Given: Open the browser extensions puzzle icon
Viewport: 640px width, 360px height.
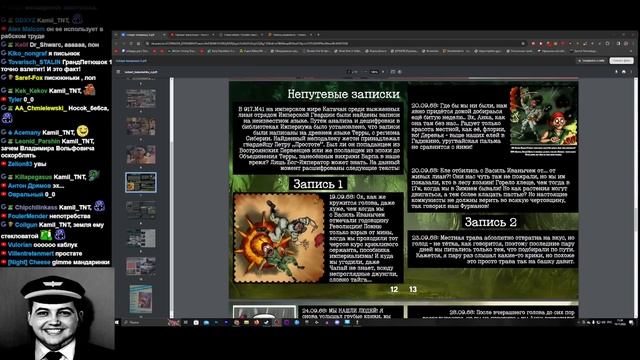Looking at the screenshot, I should [x=607, y=44].
